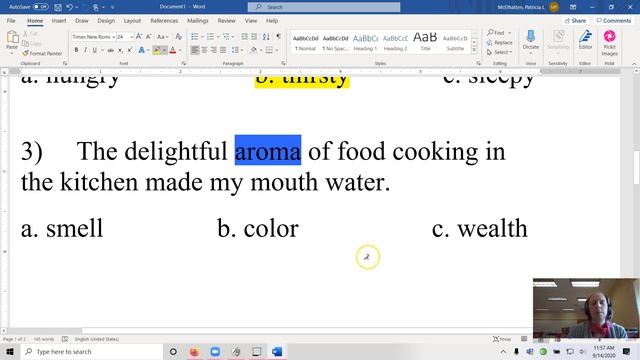Toggle strikethrough formatting
The width and height of the screenshot is (640, 360).
[x=110, y=50]
